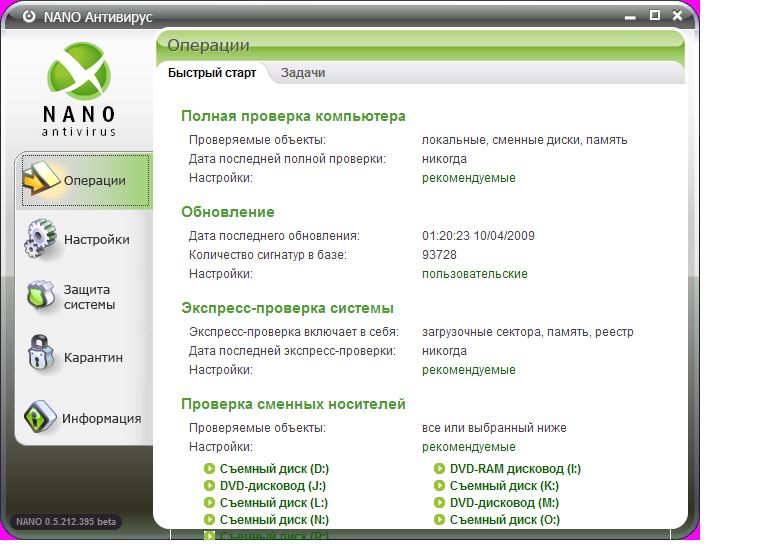
Task: Click the Защита системы shield icon
Action: point(40,297)
